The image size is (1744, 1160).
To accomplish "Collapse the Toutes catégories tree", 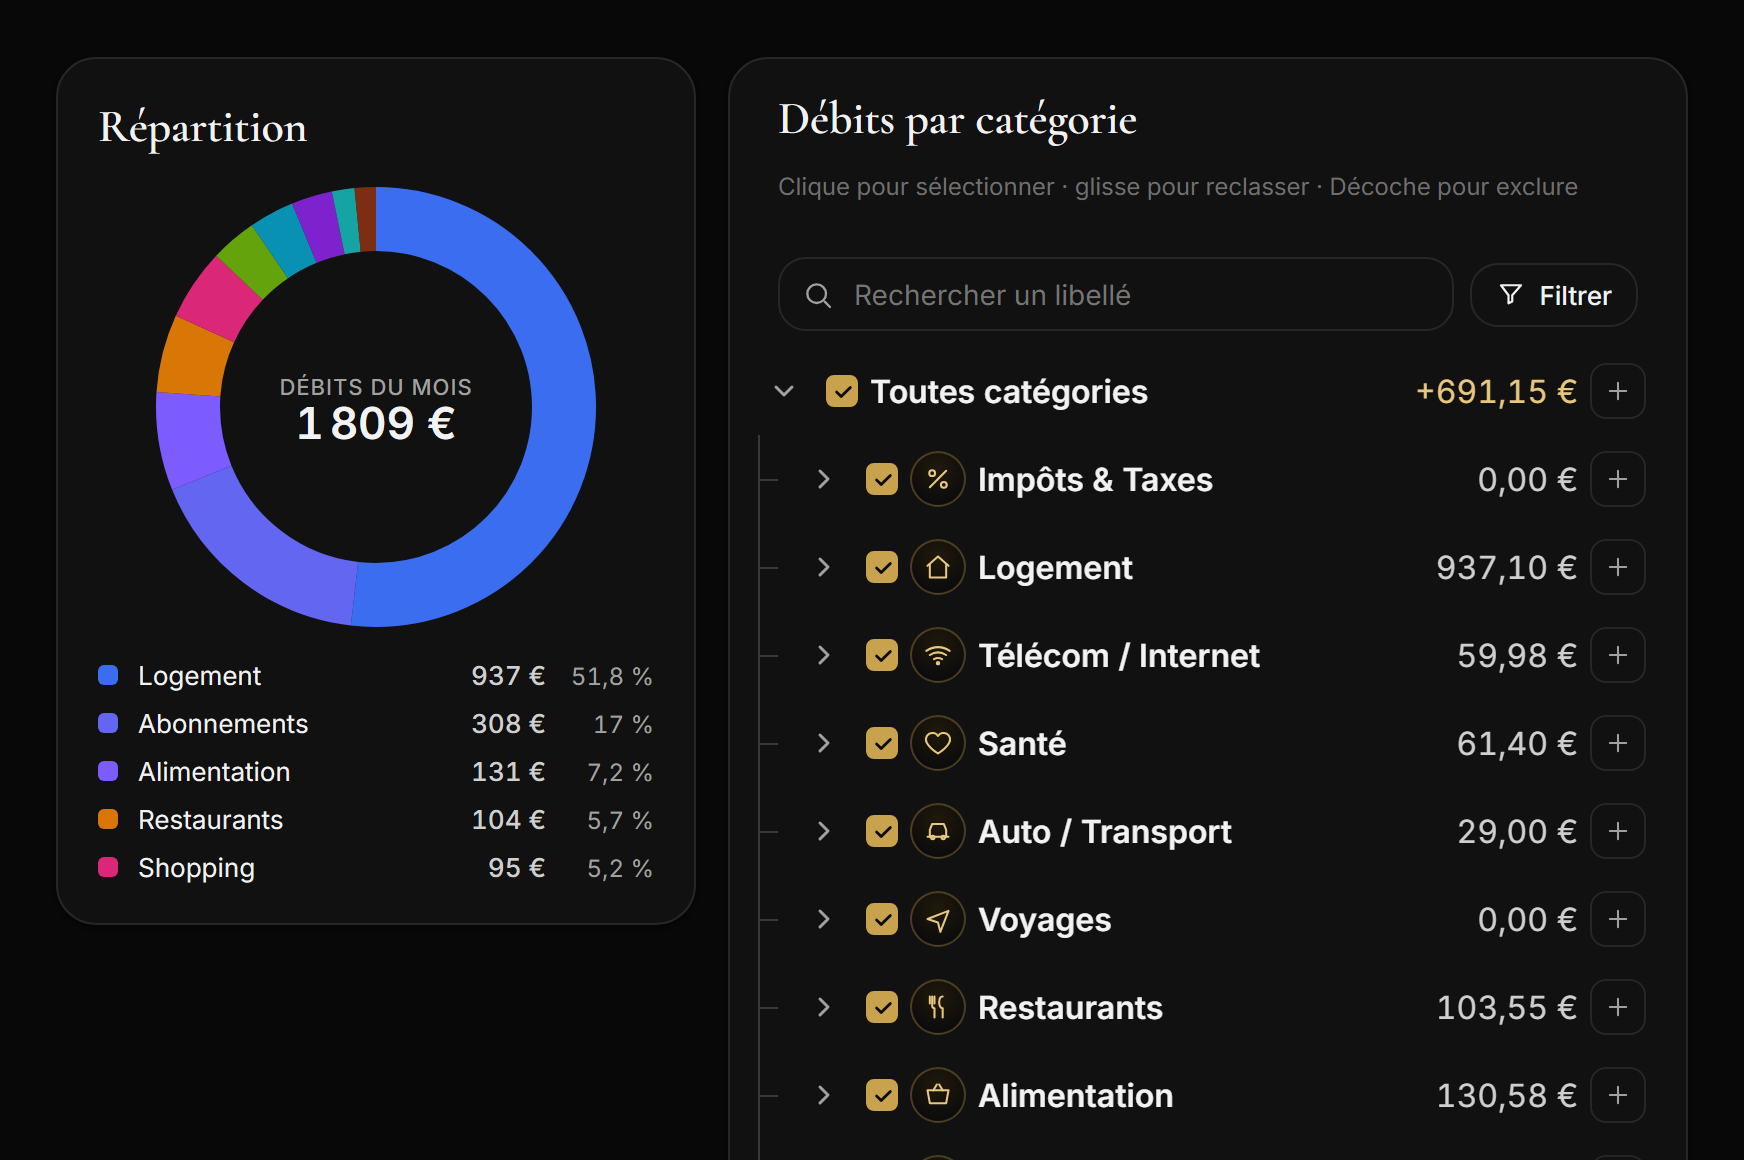I will click(x=784, y=391).
